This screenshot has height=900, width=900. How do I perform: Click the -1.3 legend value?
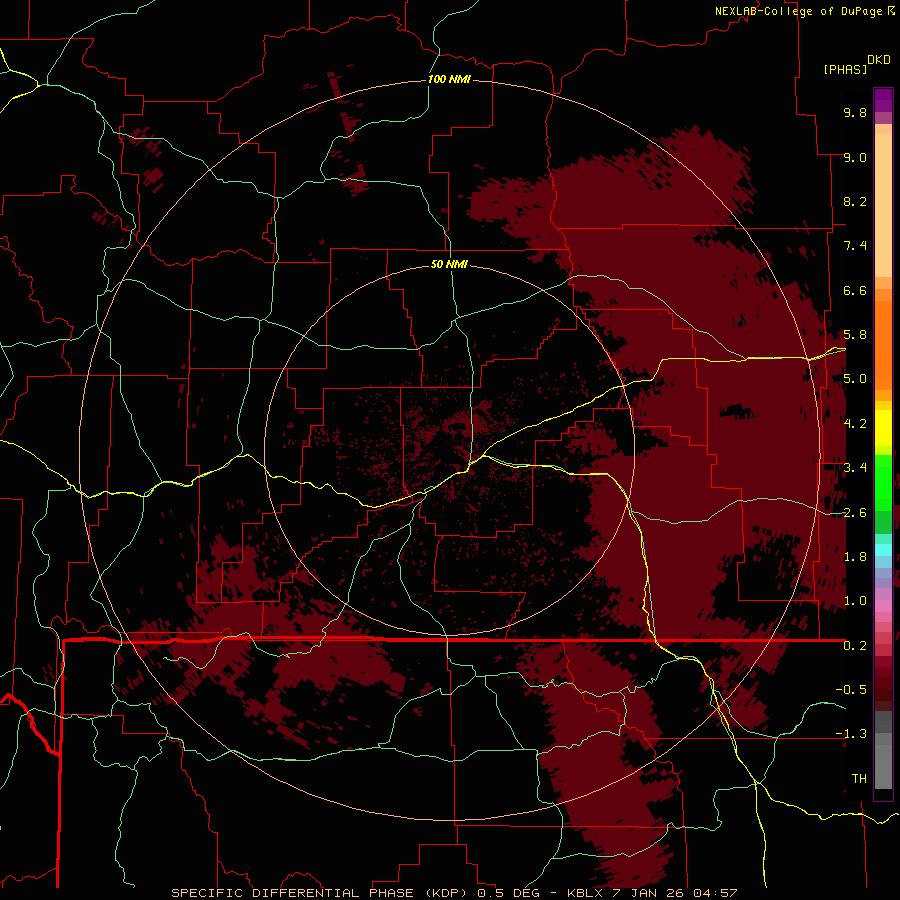[851, 734]
